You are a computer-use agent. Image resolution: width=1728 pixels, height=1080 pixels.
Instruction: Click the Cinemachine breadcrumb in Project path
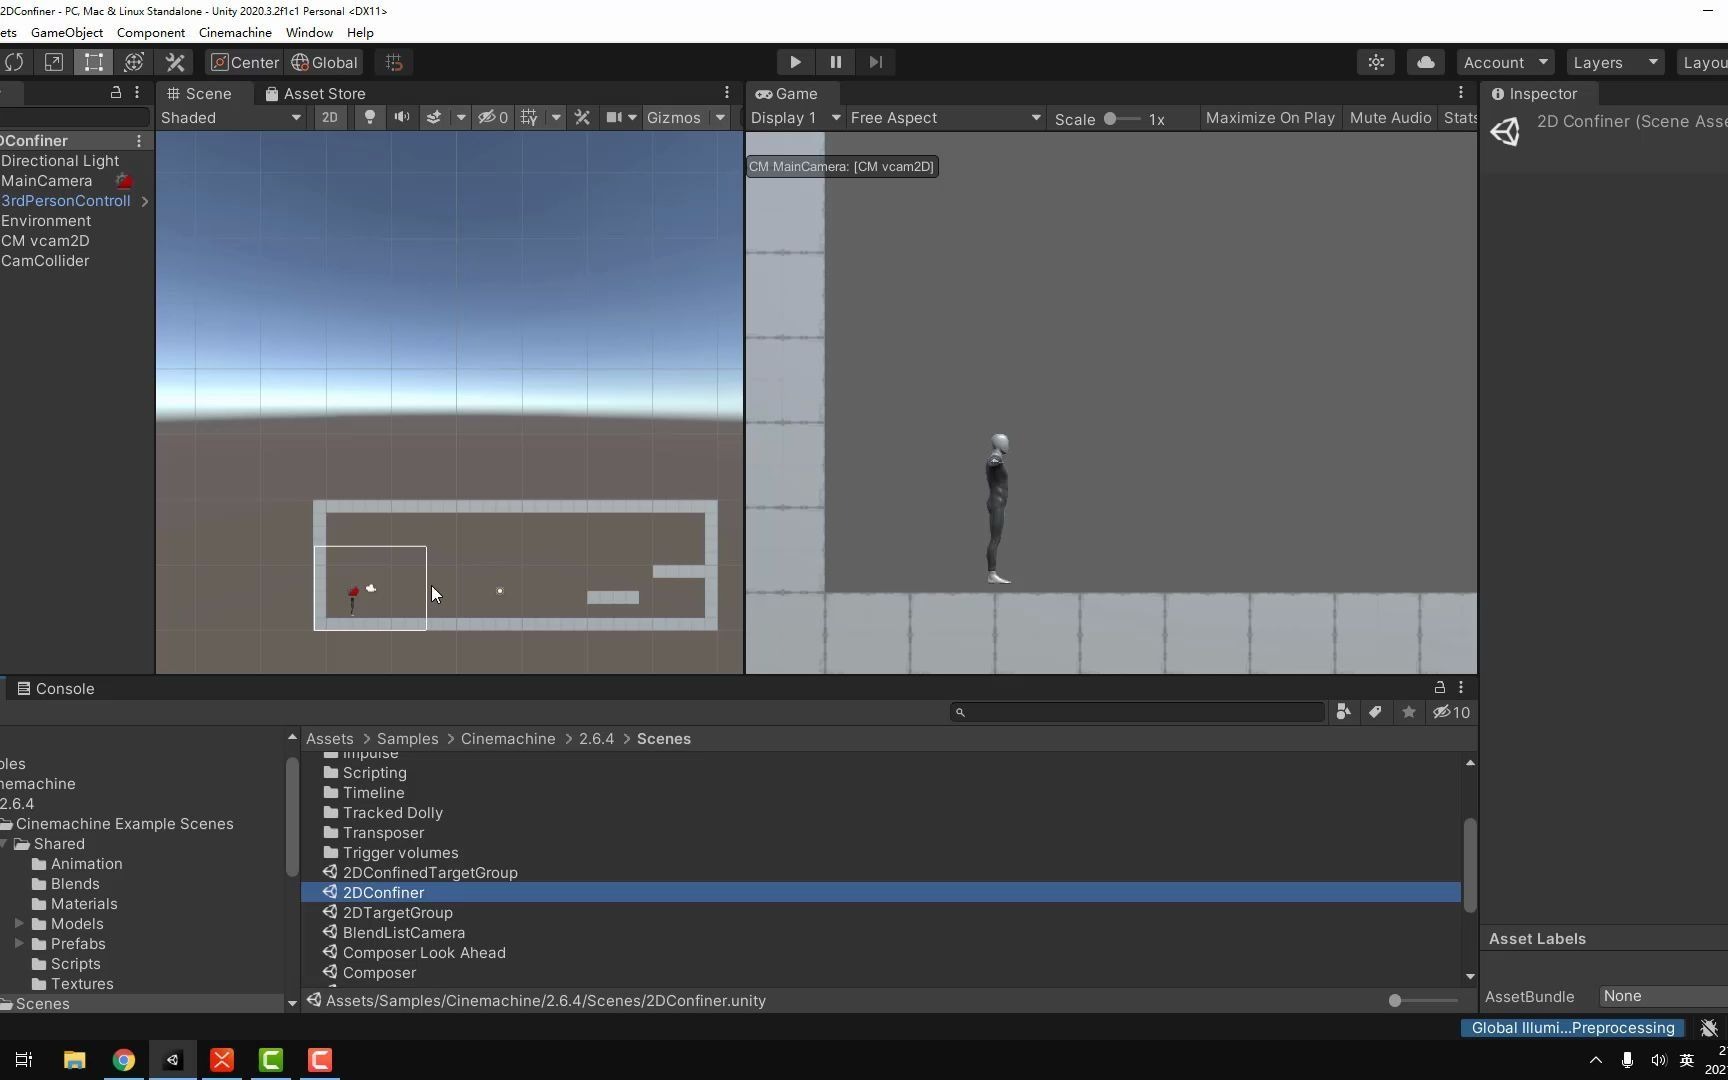pyautogui.click(x=507, y=738)
